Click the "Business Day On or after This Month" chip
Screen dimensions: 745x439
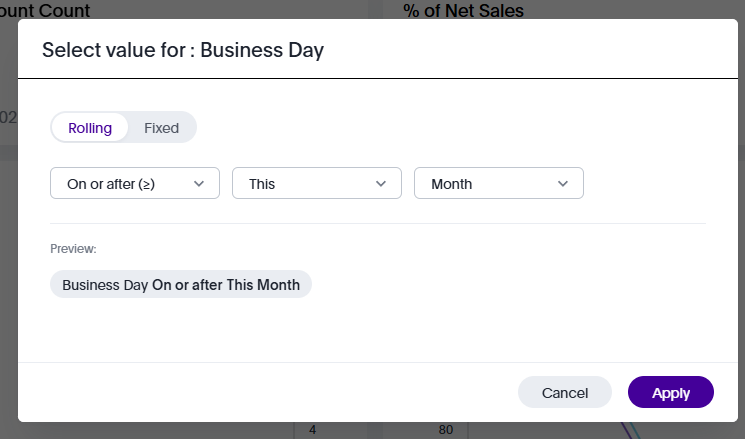click(181, 285)
